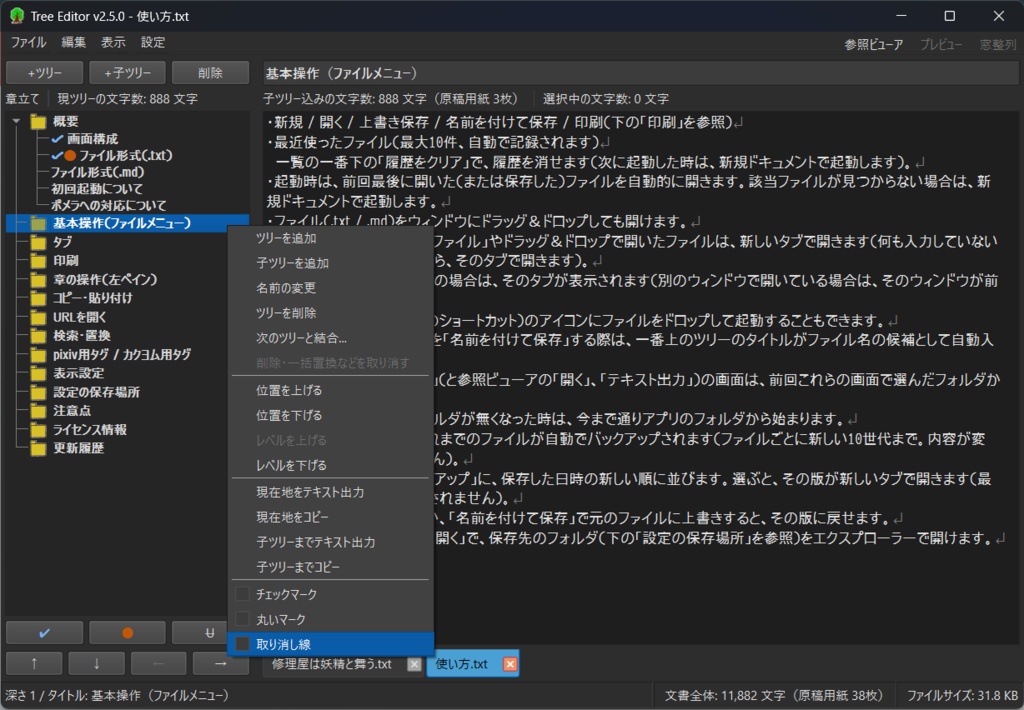The width and height of the screenshot is (1024, 710).
Task: Select the pixiv用タグ / カクヨム用タグ tree item
Action: (x=122, y=355)
